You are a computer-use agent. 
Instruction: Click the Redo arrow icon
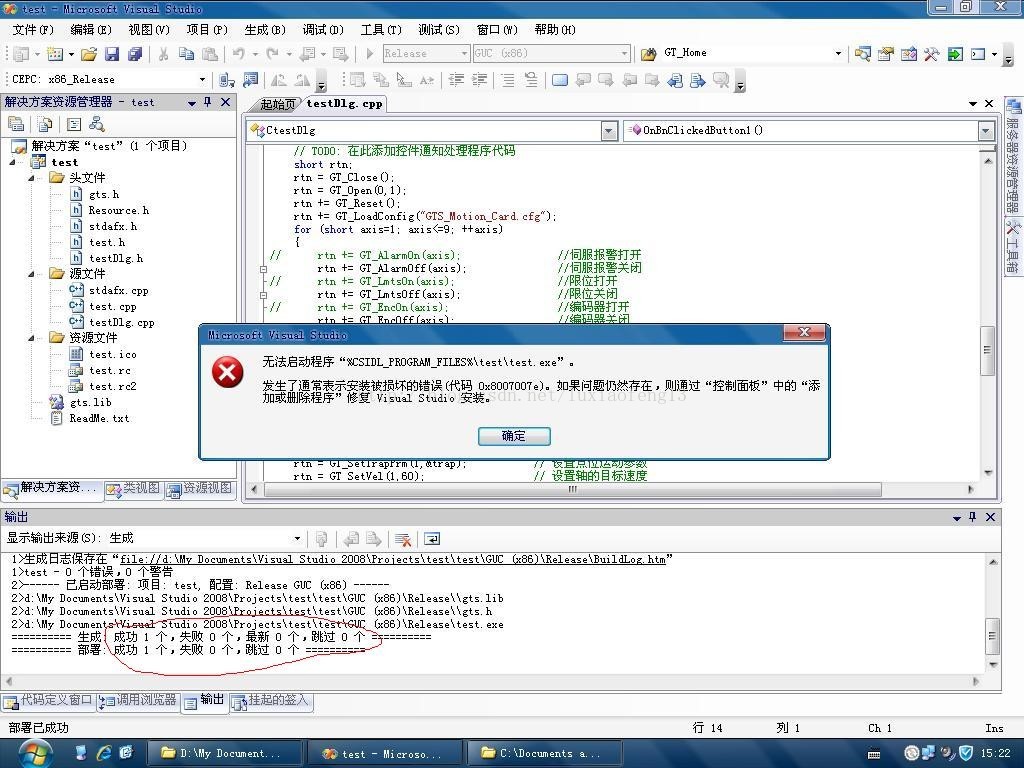(273, 54)
